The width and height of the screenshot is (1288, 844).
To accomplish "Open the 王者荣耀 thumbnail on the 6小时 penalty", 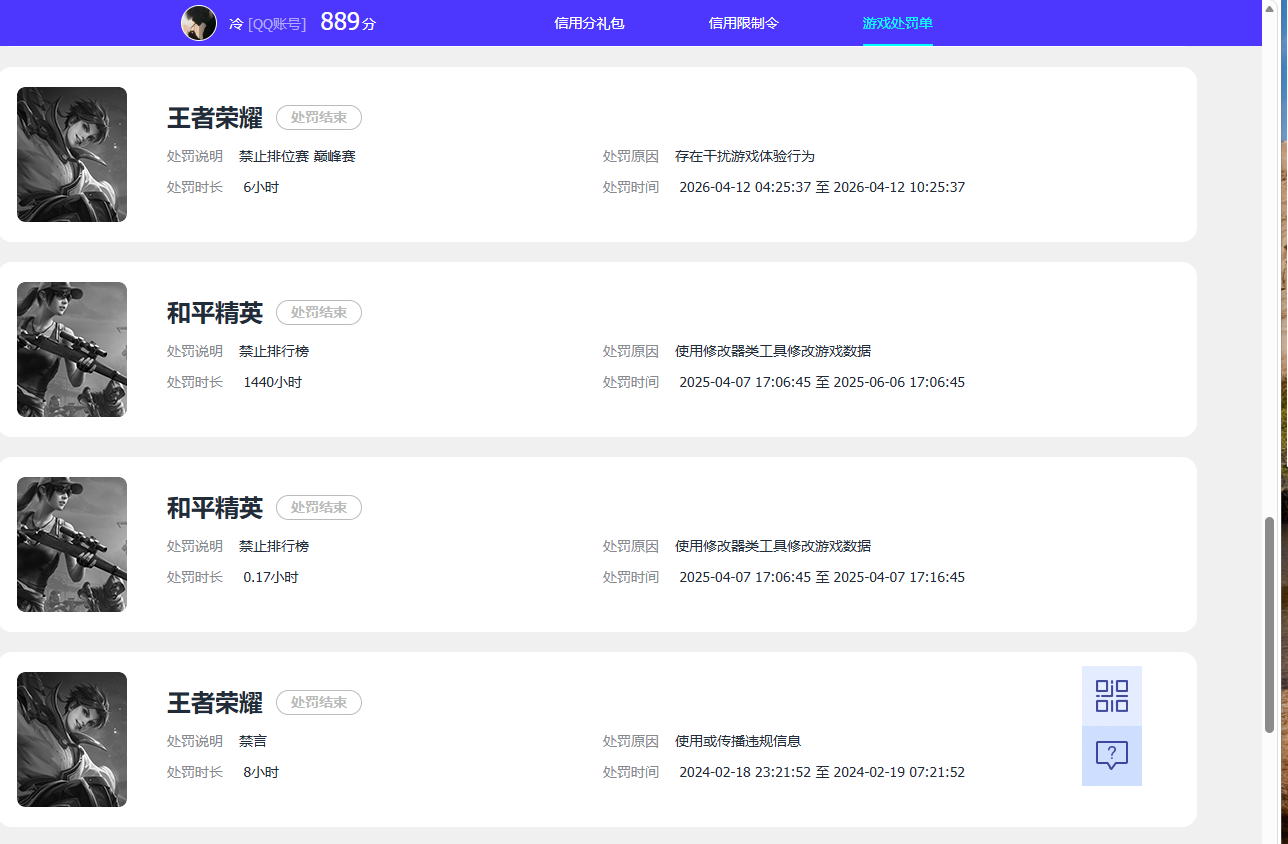I will point(72,154).
